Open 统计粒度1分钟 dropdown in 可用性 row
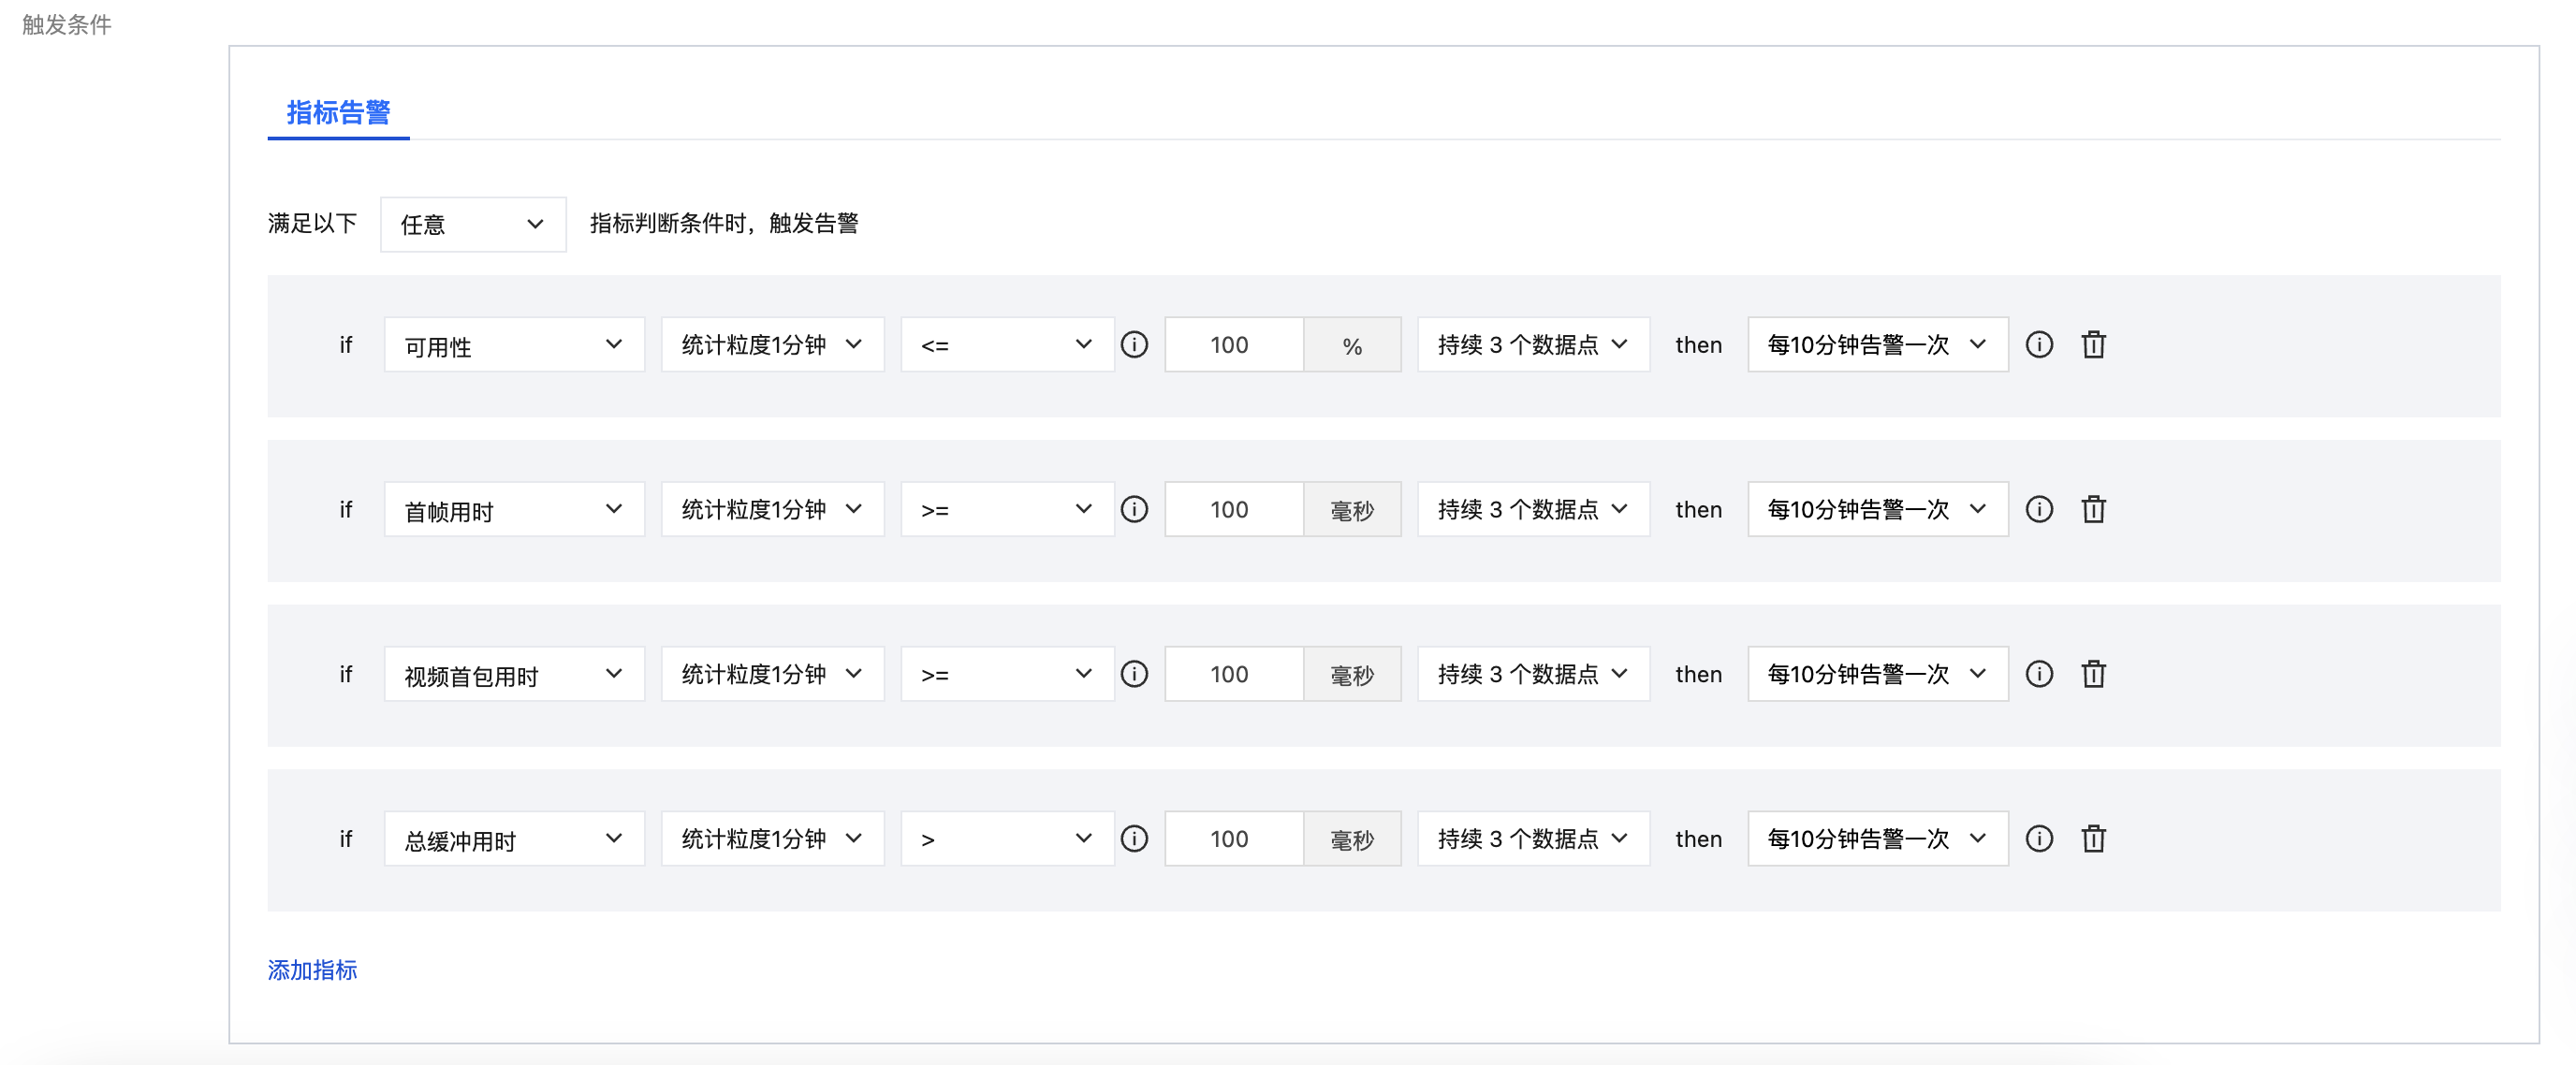The height and width of the screenshot is (1065, 2576). [772, 345]
